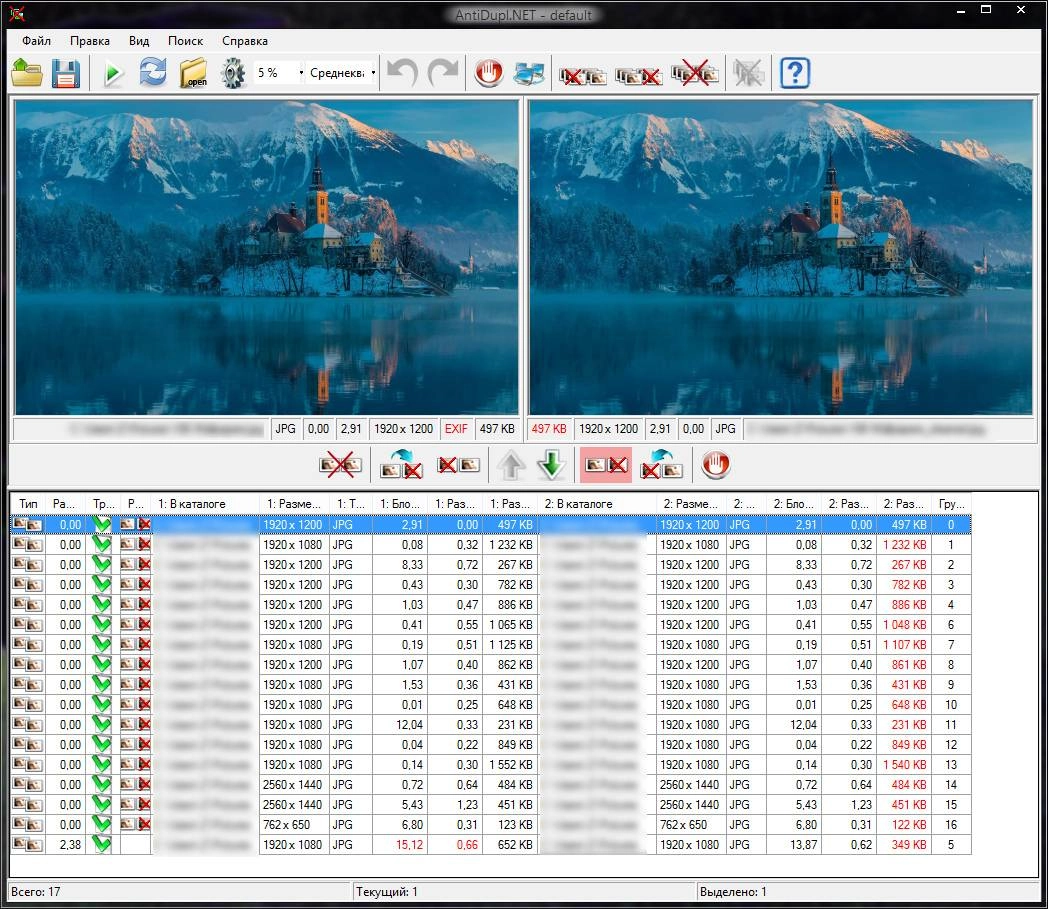
Task: Click red hand mistake icon below previews
Action: coord(715,465)
